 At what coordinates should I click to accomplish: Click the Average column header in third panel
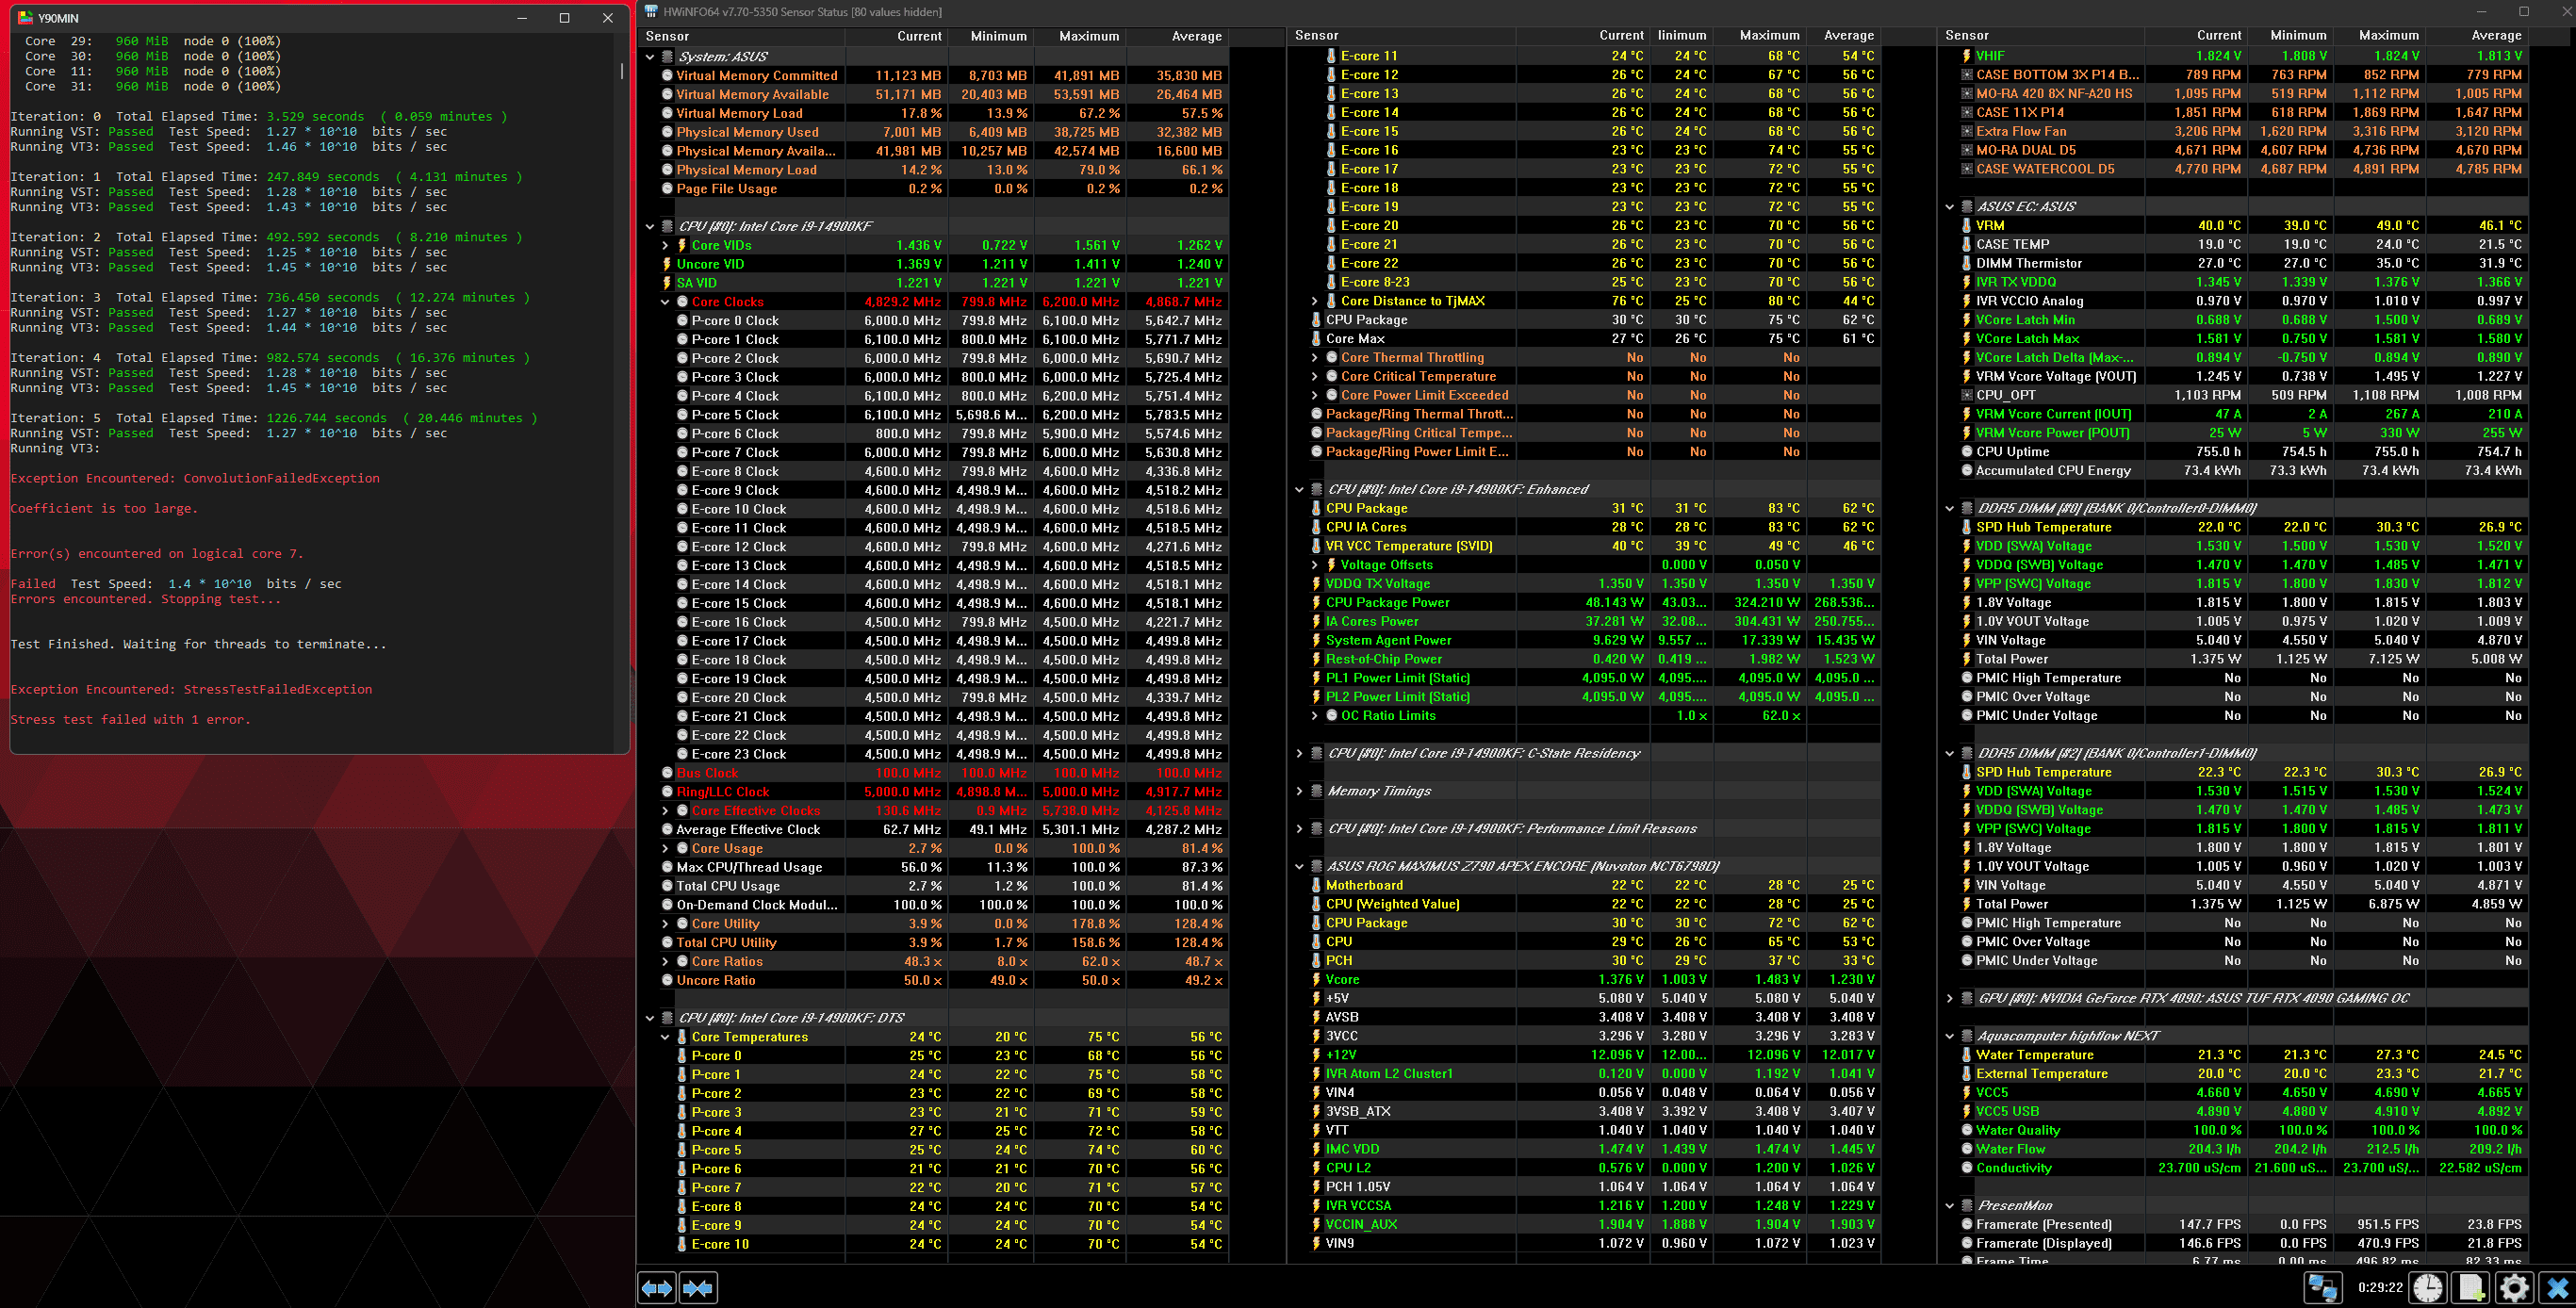pyautogui.click(x=2478, y=35)
